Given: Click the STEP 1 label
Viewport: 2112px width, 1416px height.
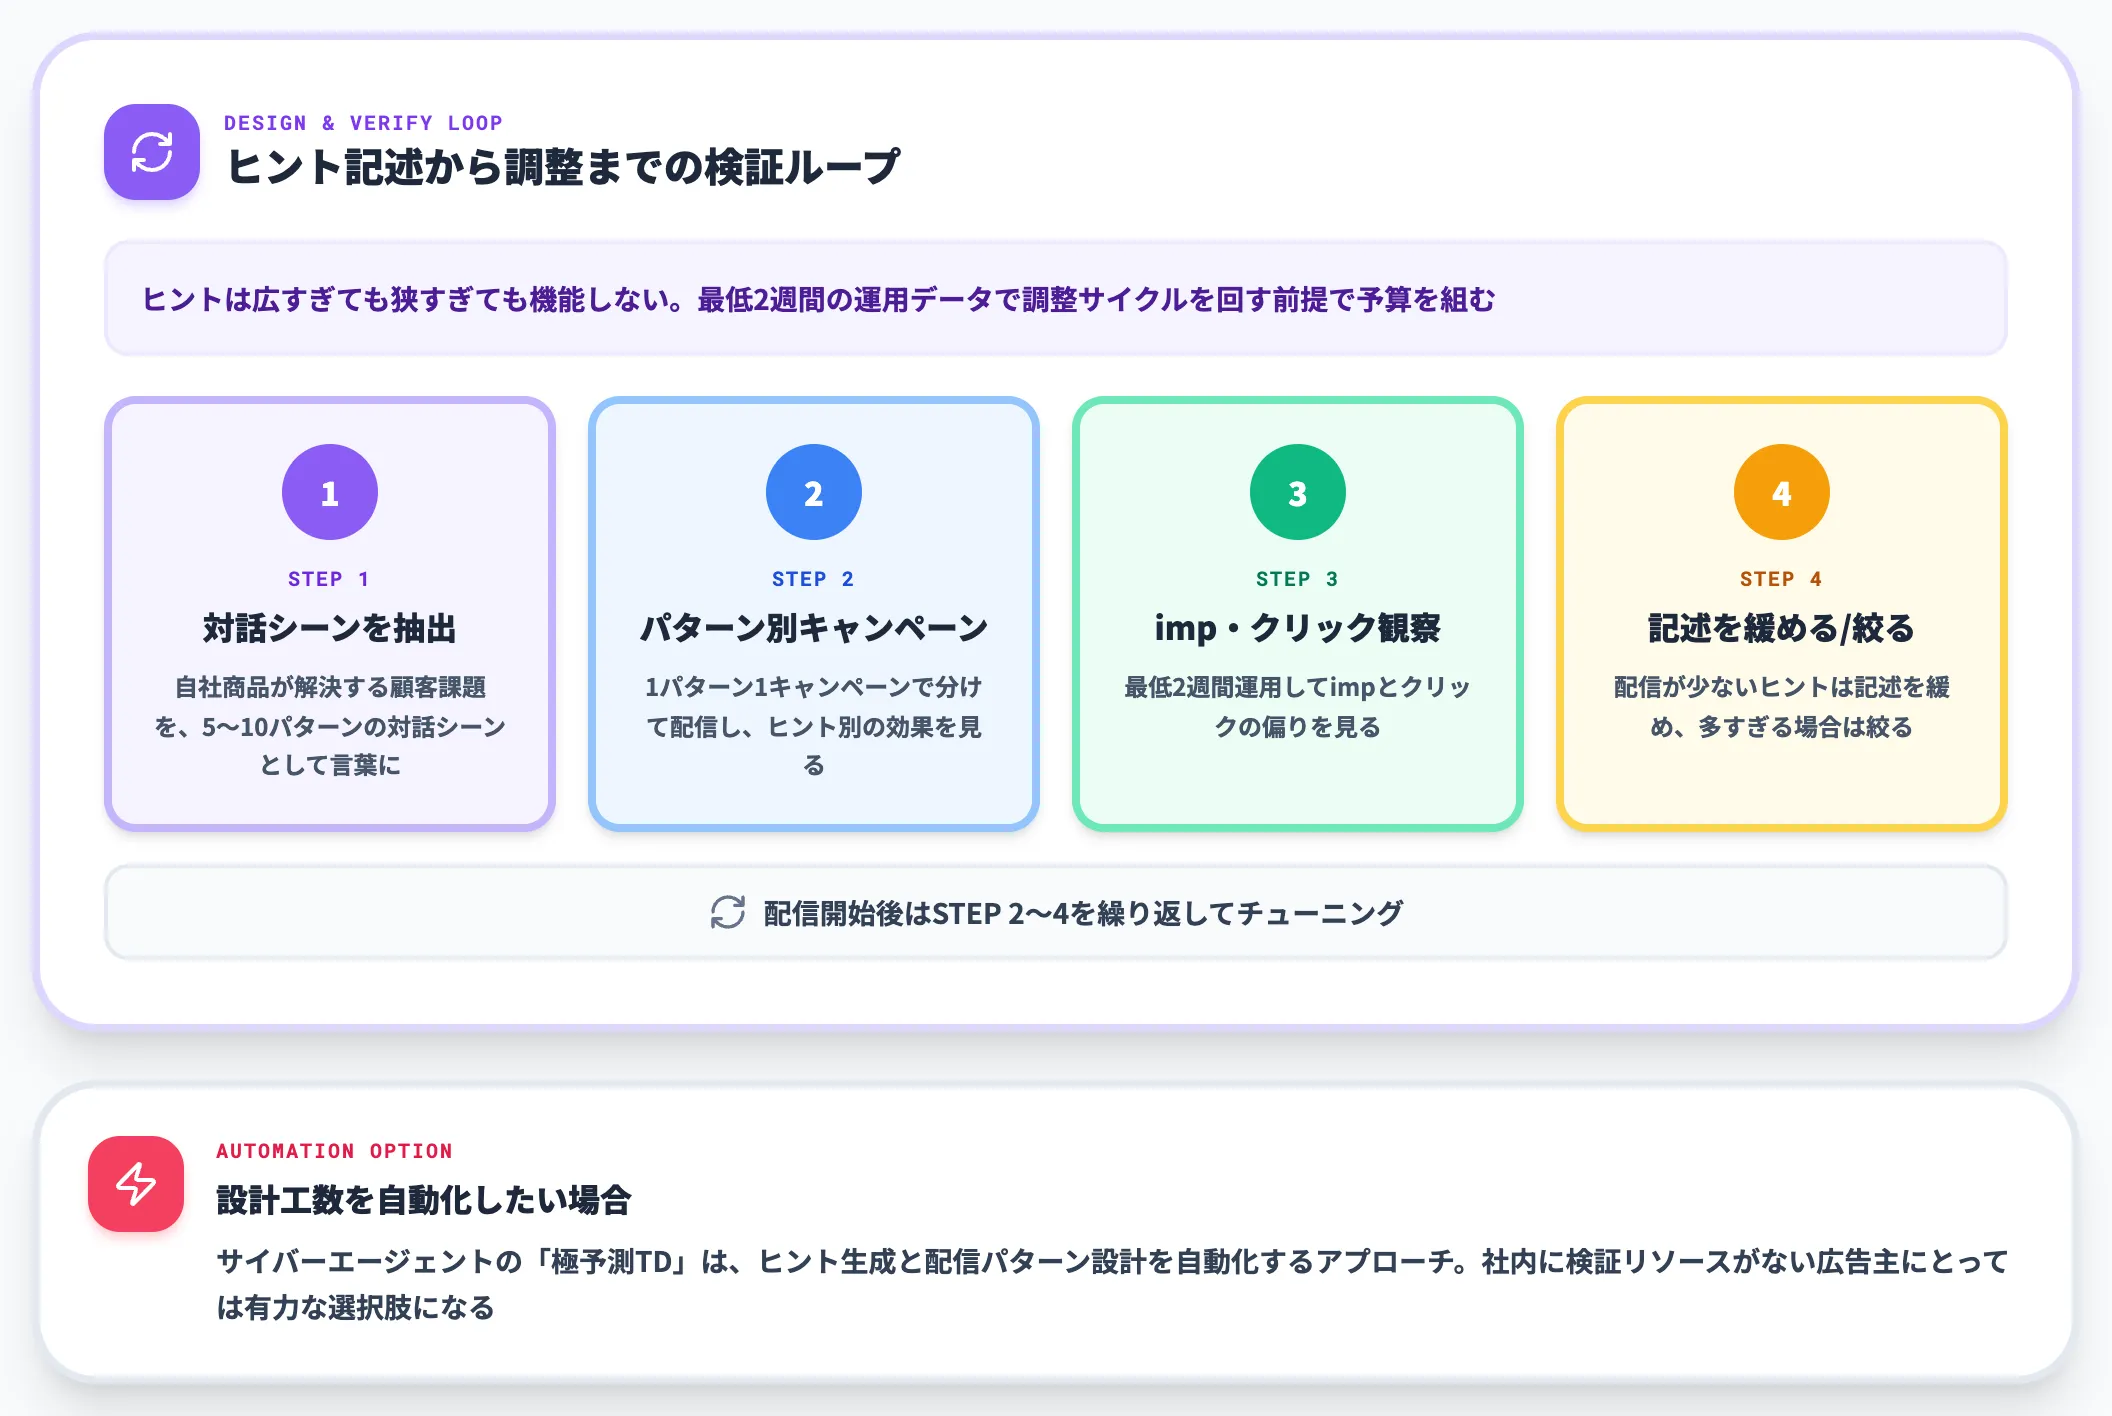Looking at the screenshot, I should click(x=330, y=579).
